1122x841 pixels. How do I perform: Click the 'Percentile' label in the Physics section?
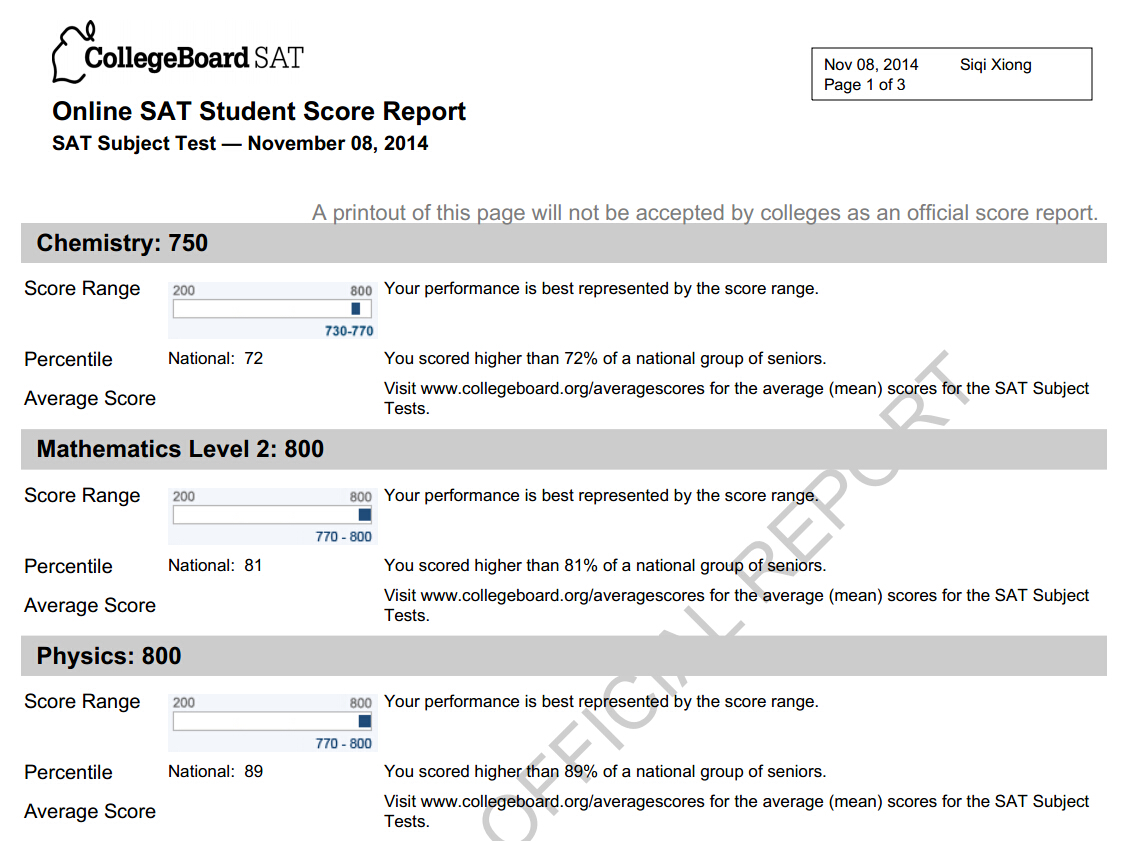(69, 772)
